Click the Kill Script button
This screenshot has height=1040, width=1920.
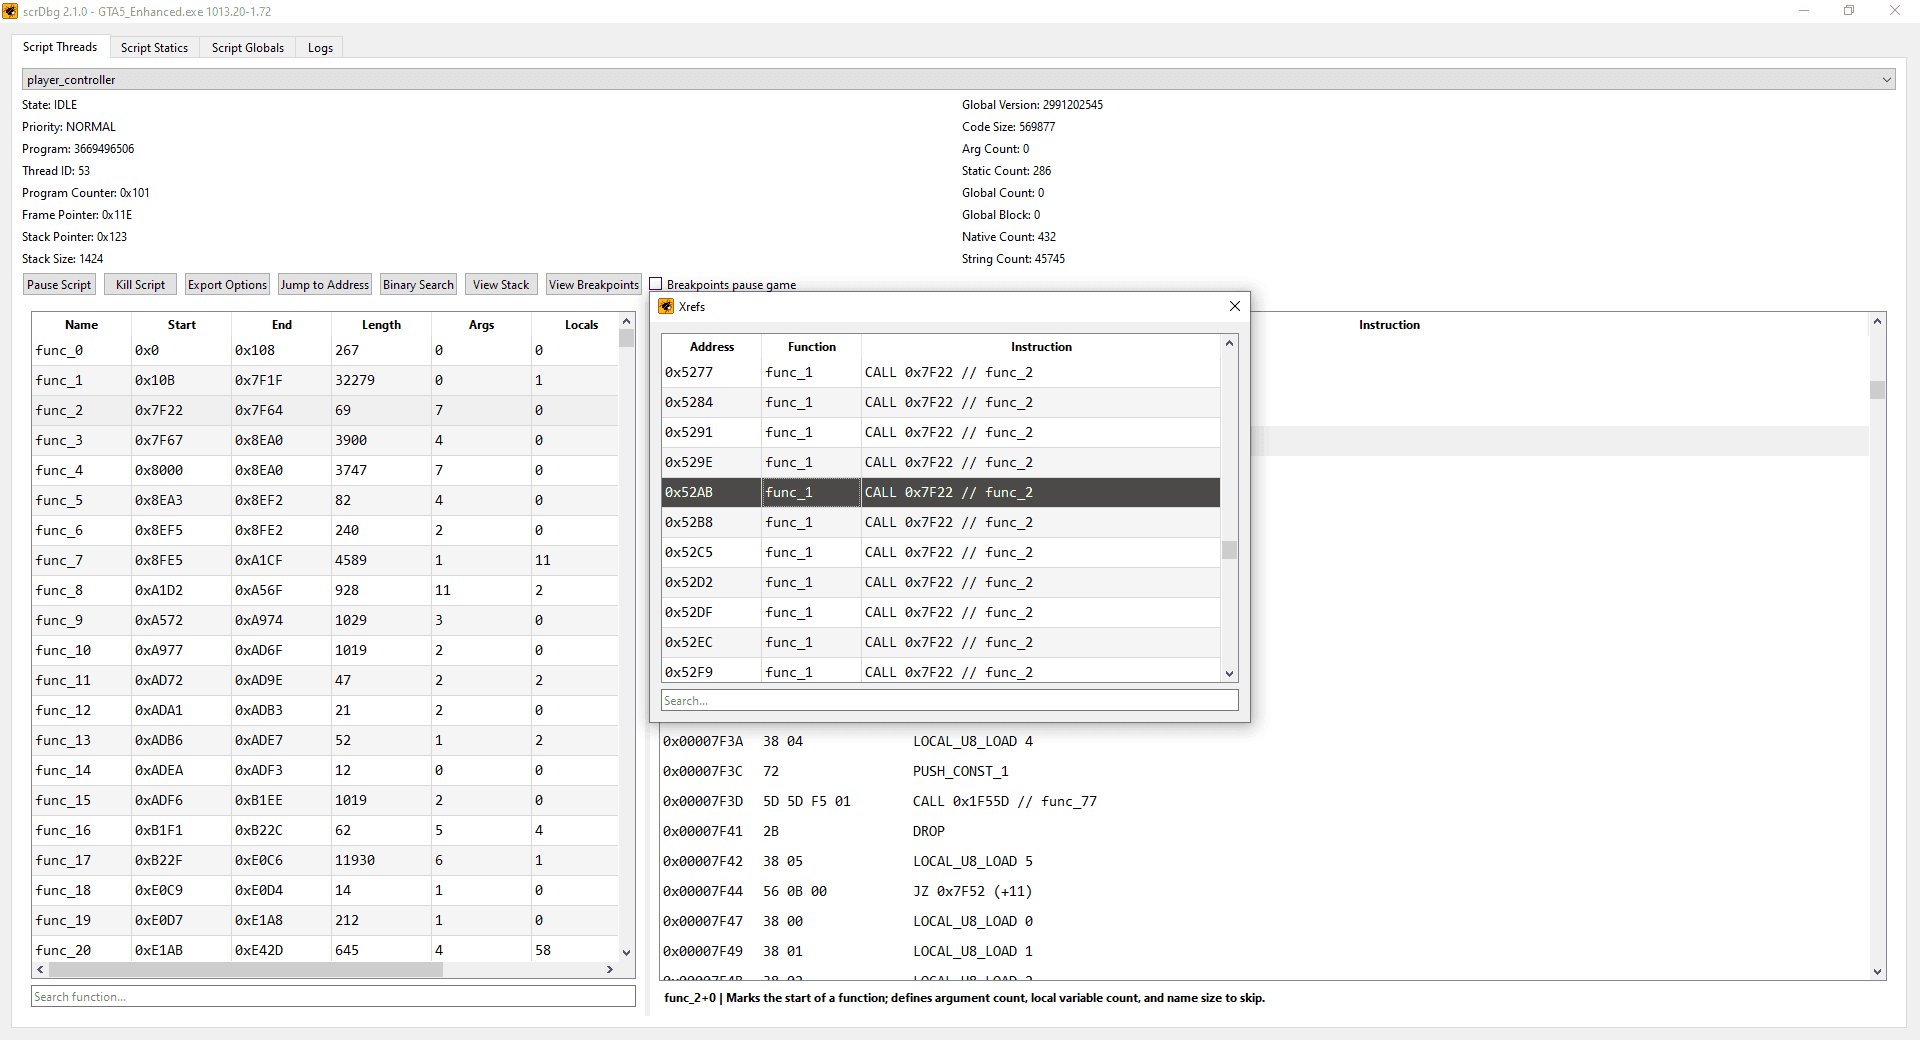139,284
